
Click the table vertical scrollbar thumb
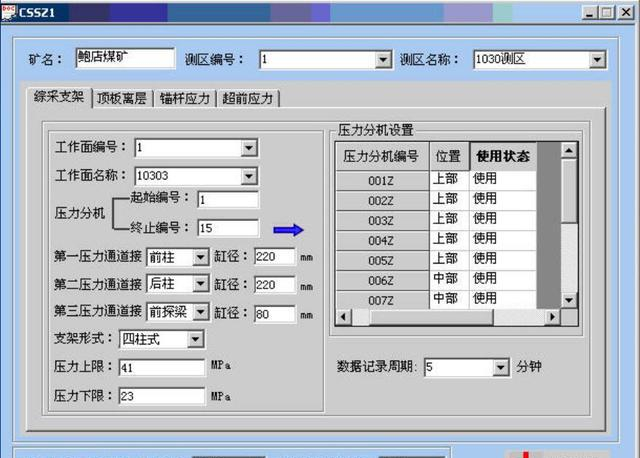(x=569, y=191)
